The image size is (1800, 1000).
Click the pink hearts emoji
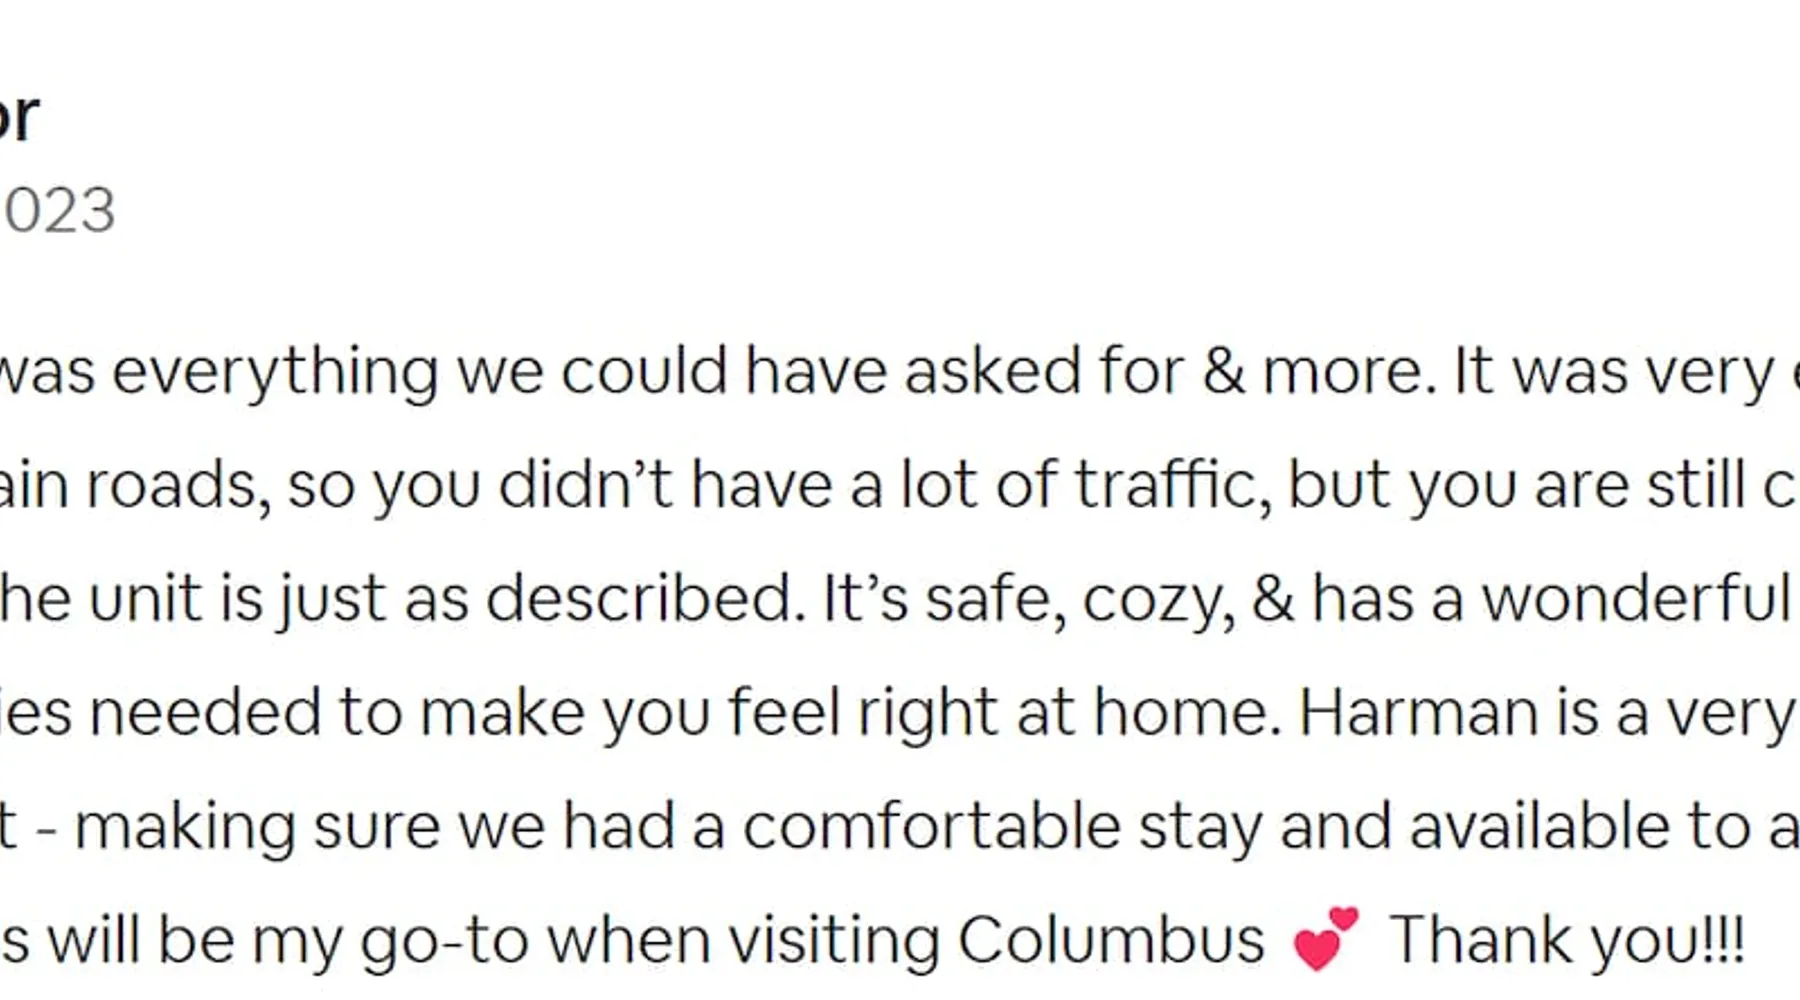click(1326, 938)
